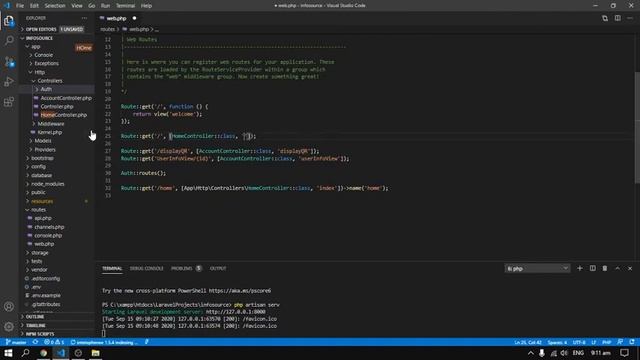Open the Selection menu
640x360 pixels.
[55, 6]
